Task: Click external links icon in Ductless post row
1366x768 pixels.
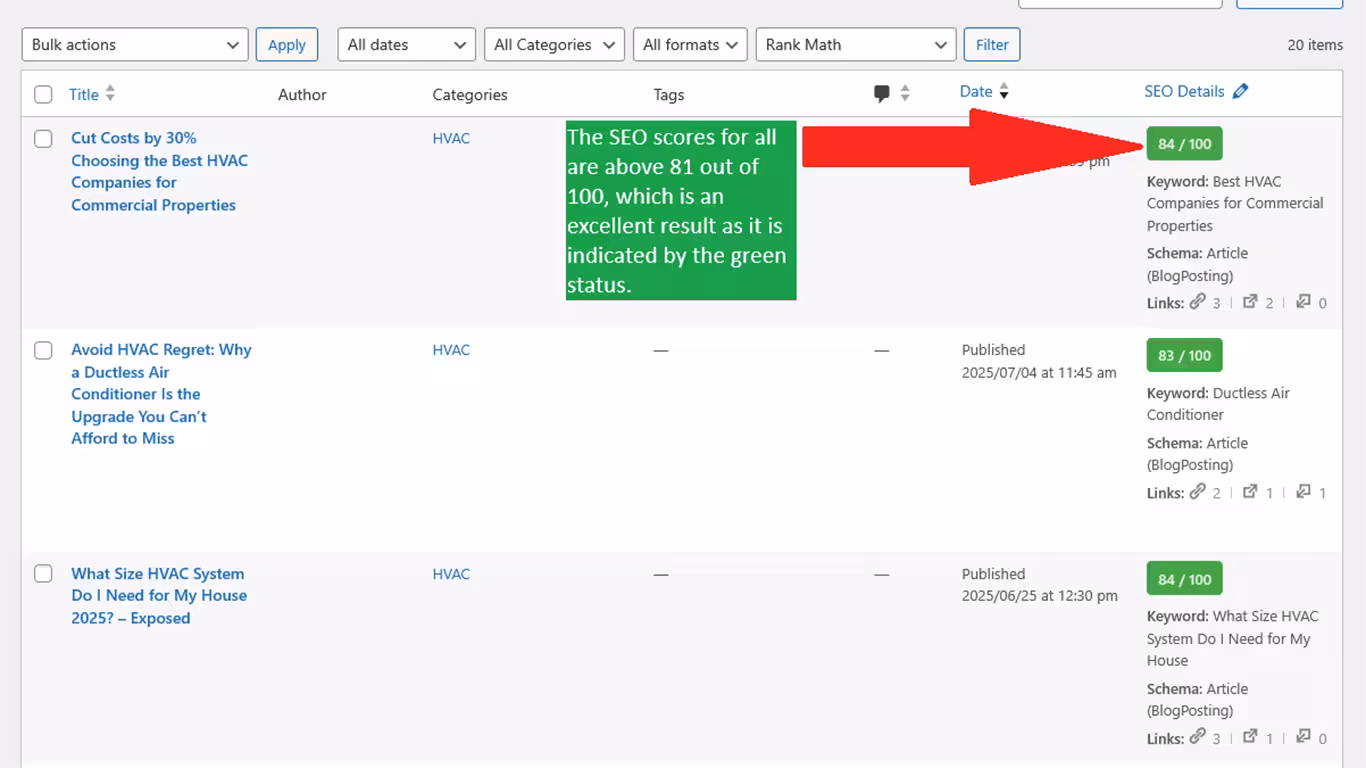Action: click(1250, 492)
